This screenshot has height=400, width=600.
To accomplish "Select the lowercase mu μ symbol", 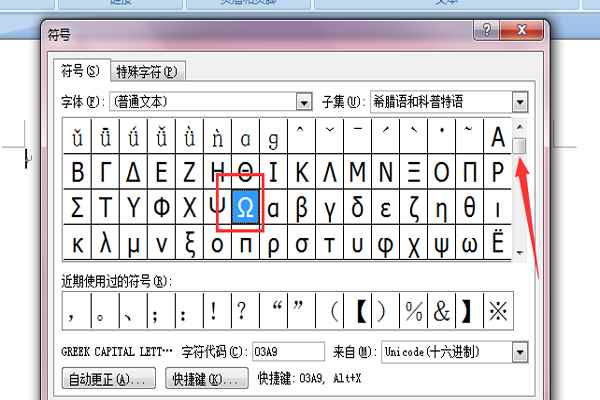I will [x=133, y=242].
